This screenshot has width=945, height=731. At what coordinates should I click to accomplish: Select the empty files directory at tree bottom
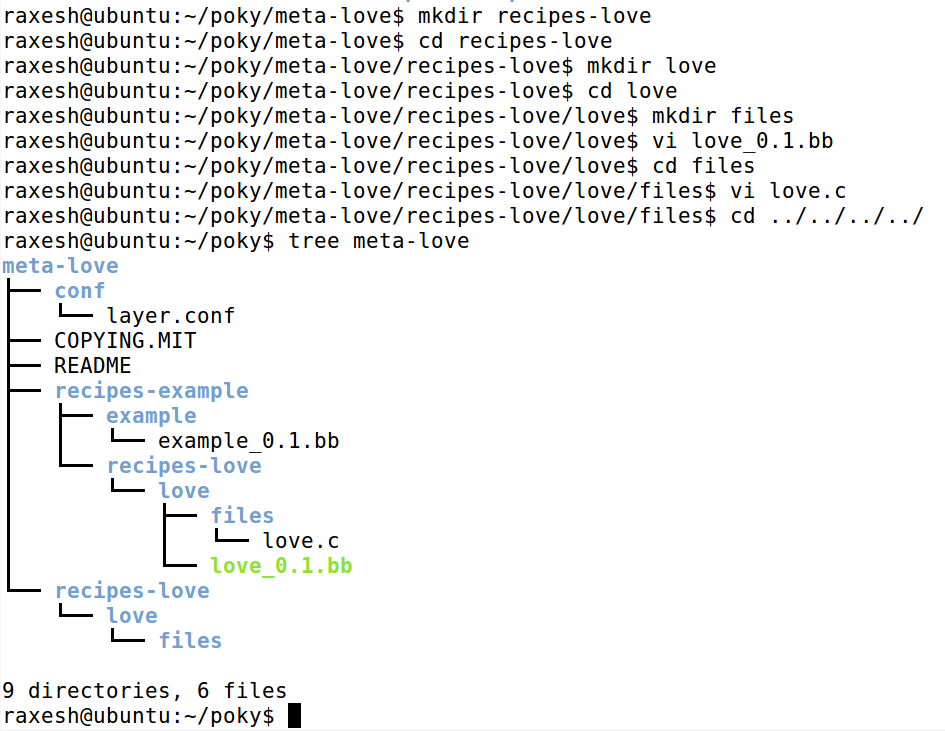point(190,640)
